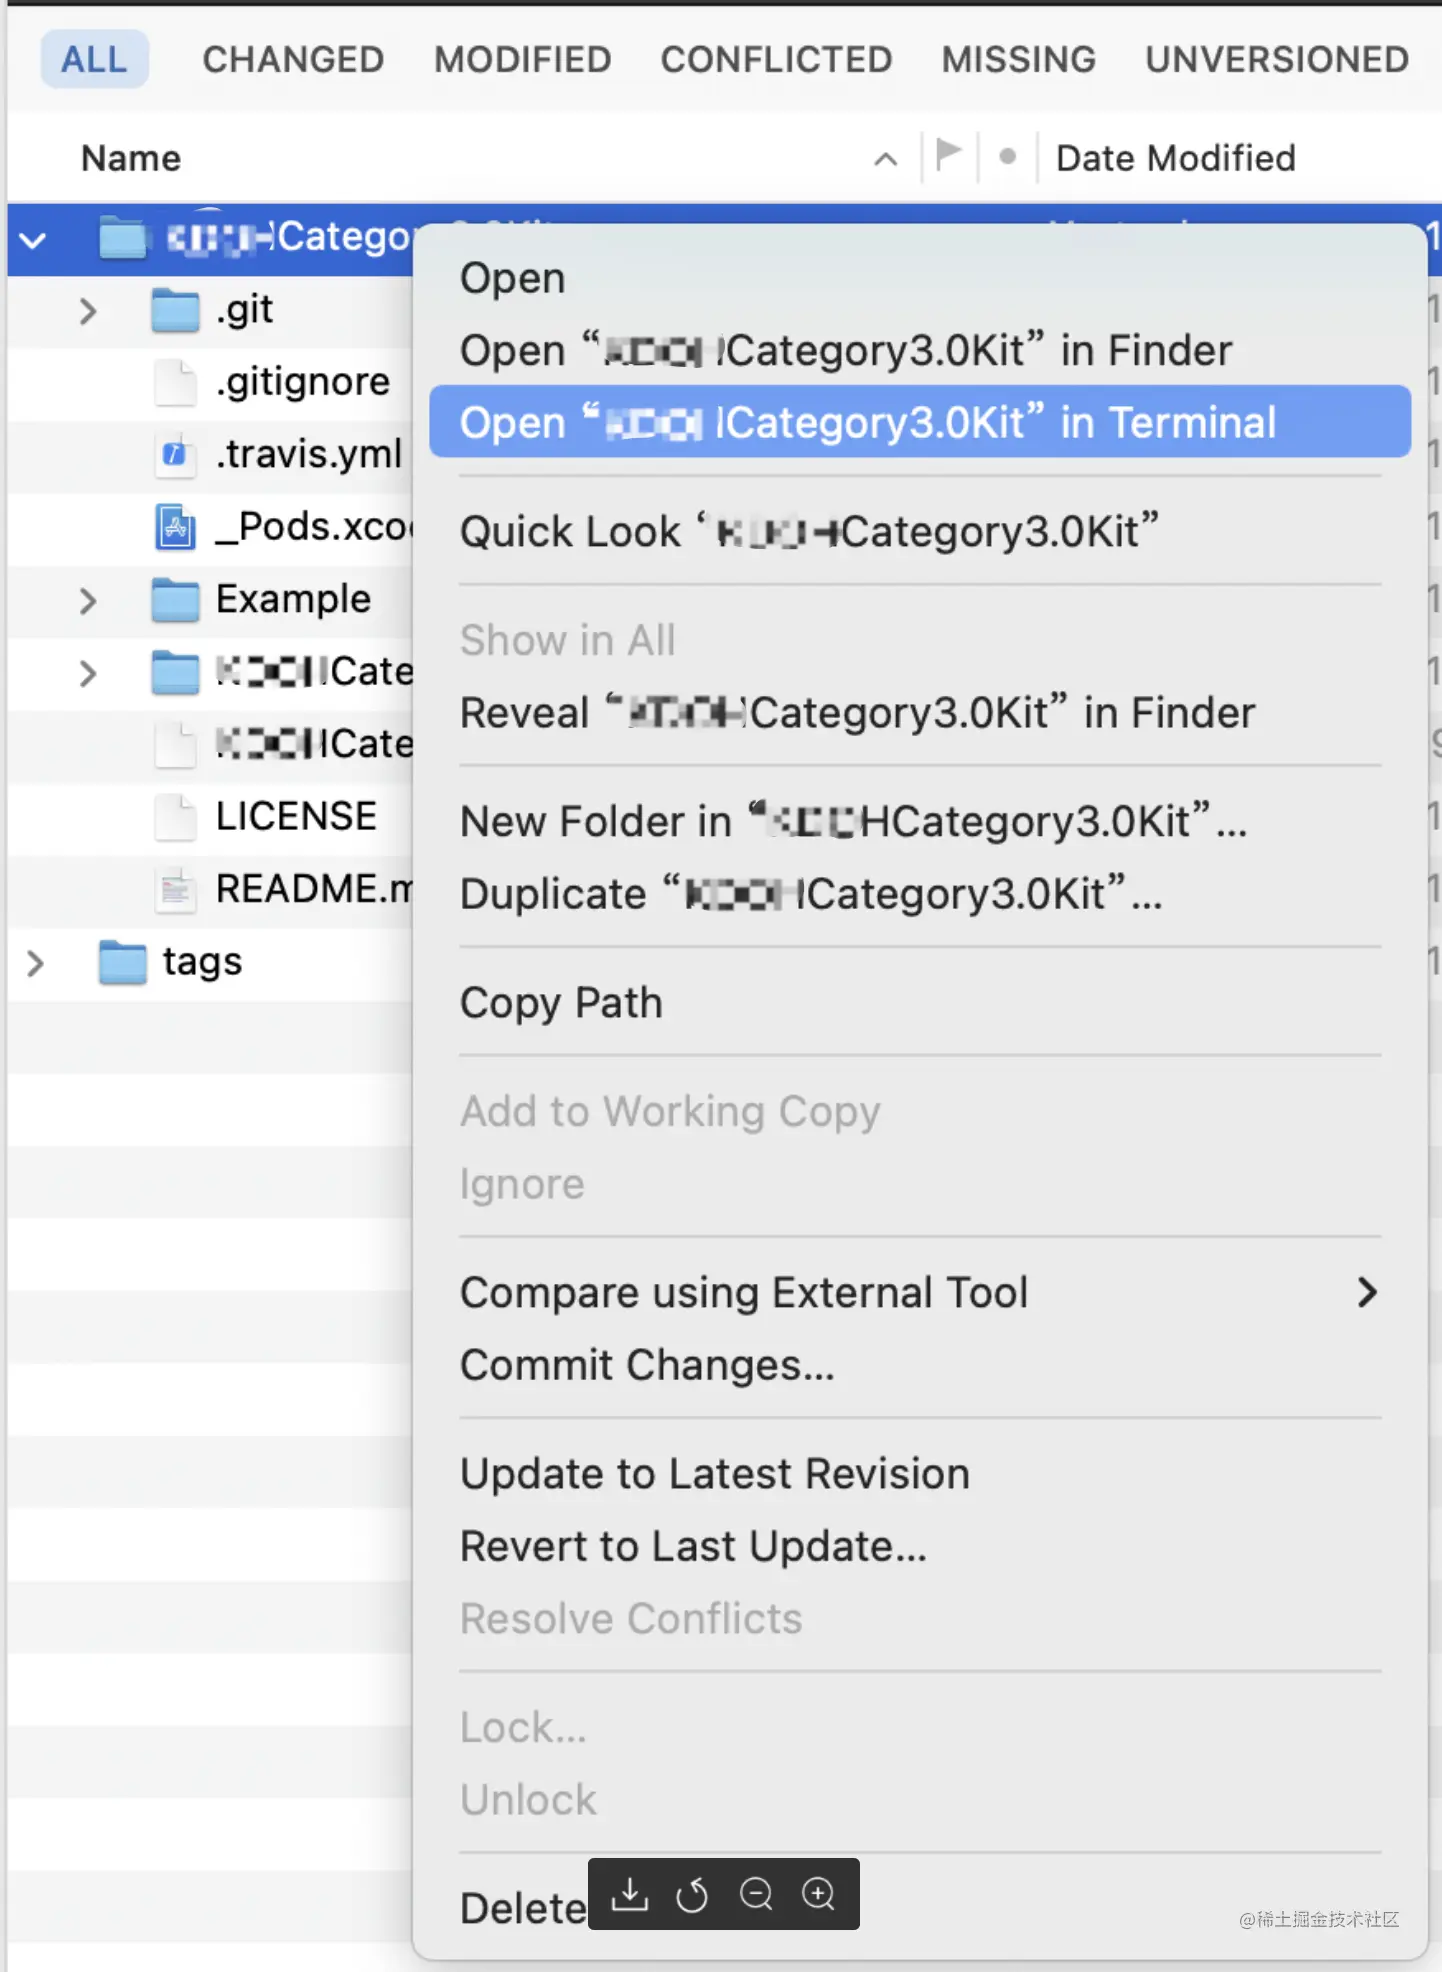Expand the .git folder
This screenshot has height=1972, width=1442.
(x=88, y=311)
